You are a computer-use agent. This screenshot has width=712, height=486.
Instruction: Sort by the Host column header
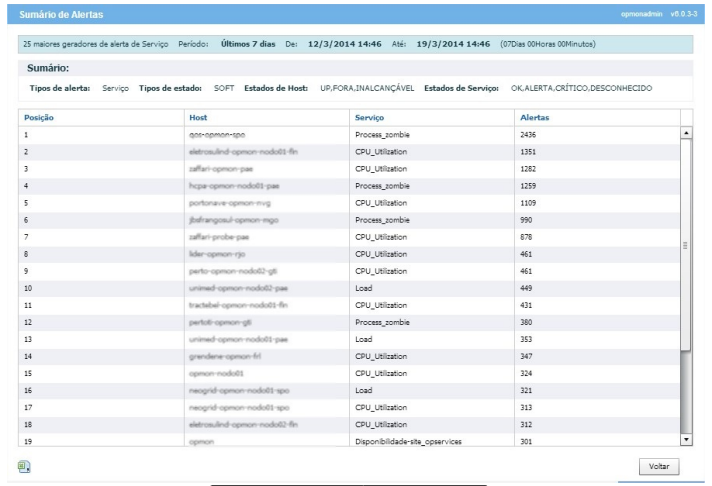tap(198, 117)
